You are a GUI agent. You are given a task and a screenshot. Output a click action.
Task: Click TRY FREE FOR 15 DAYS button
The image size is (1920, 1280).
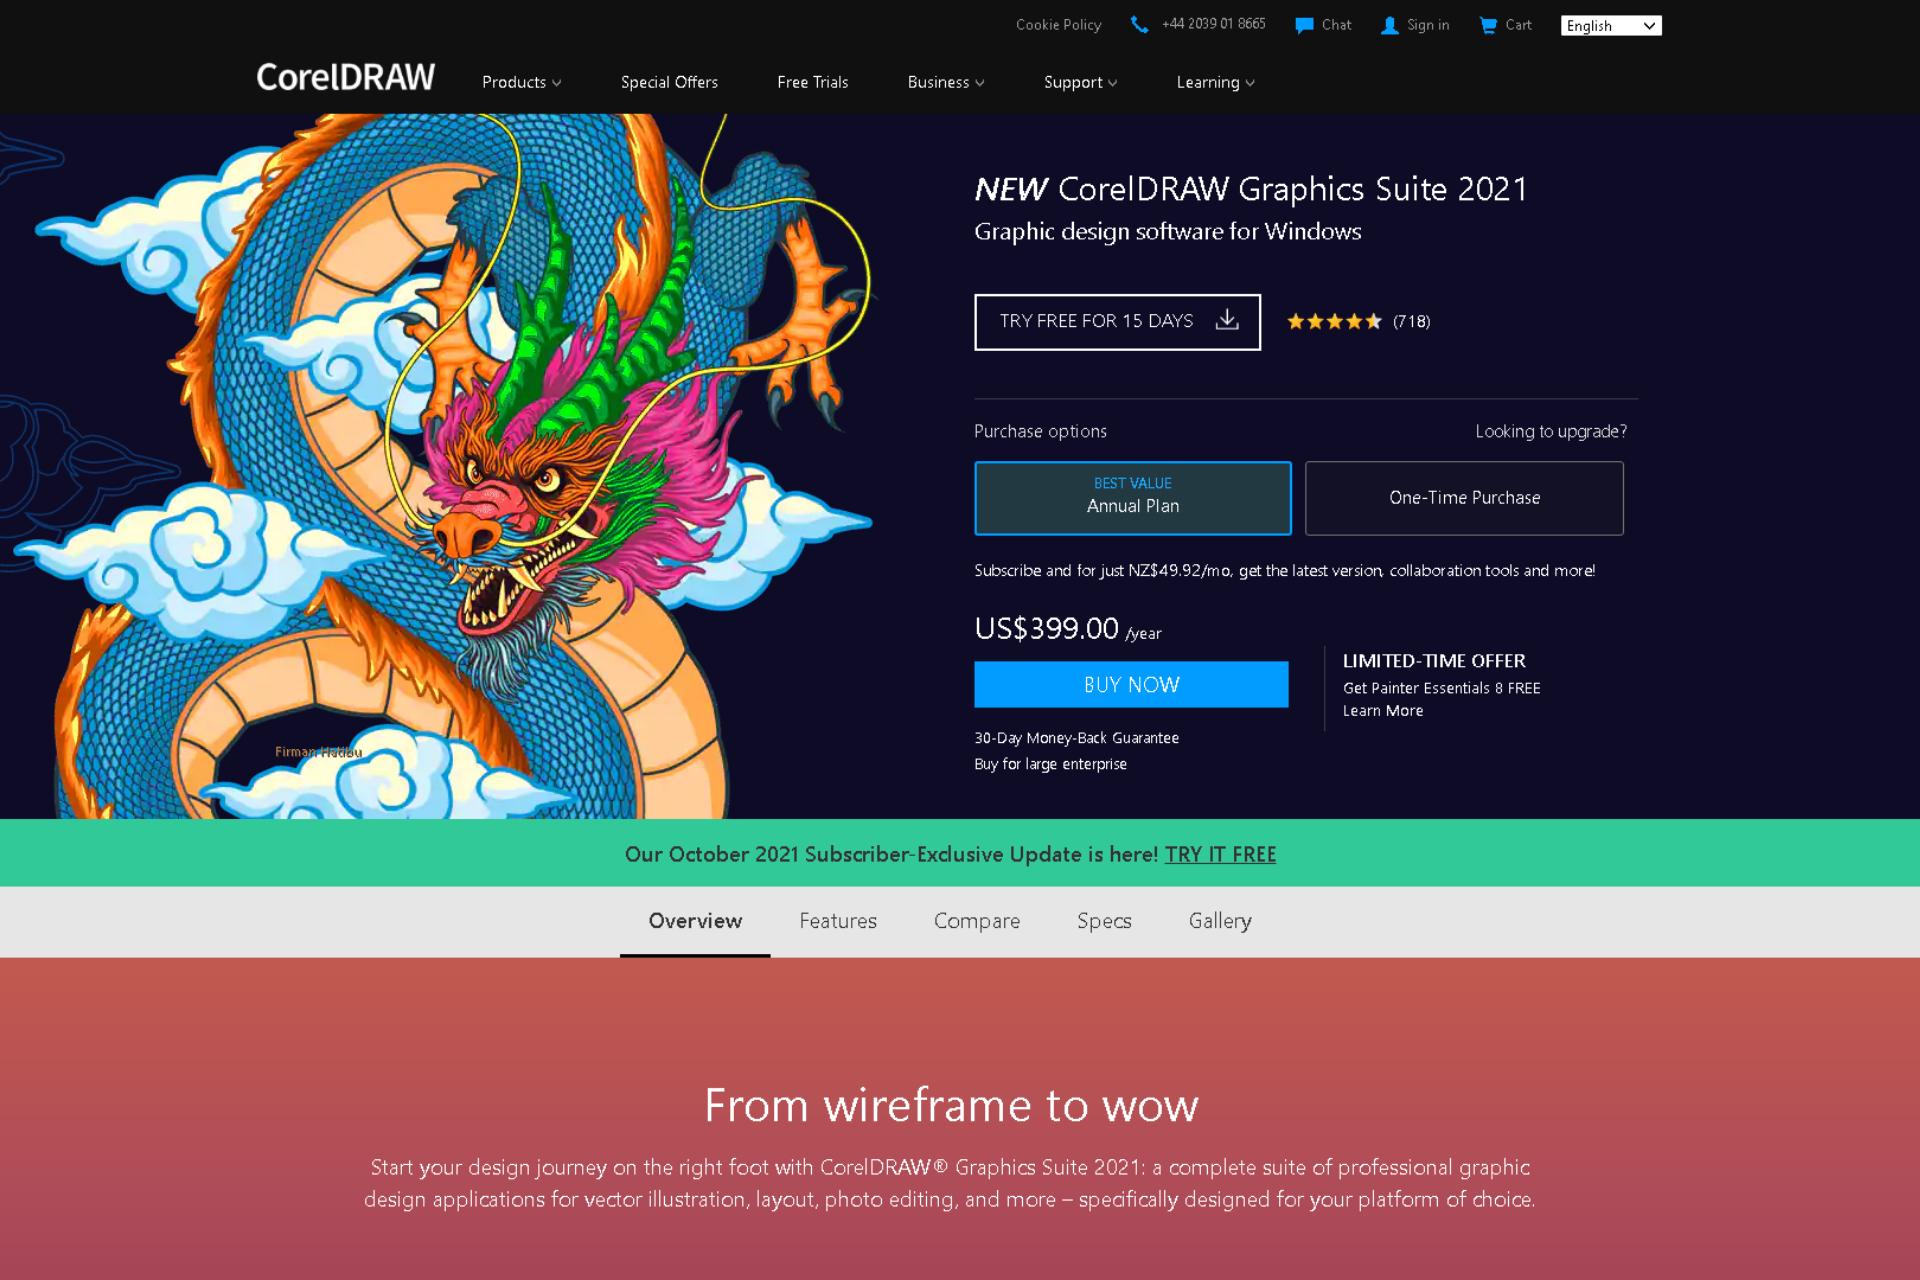click(x=1116, y=320)
